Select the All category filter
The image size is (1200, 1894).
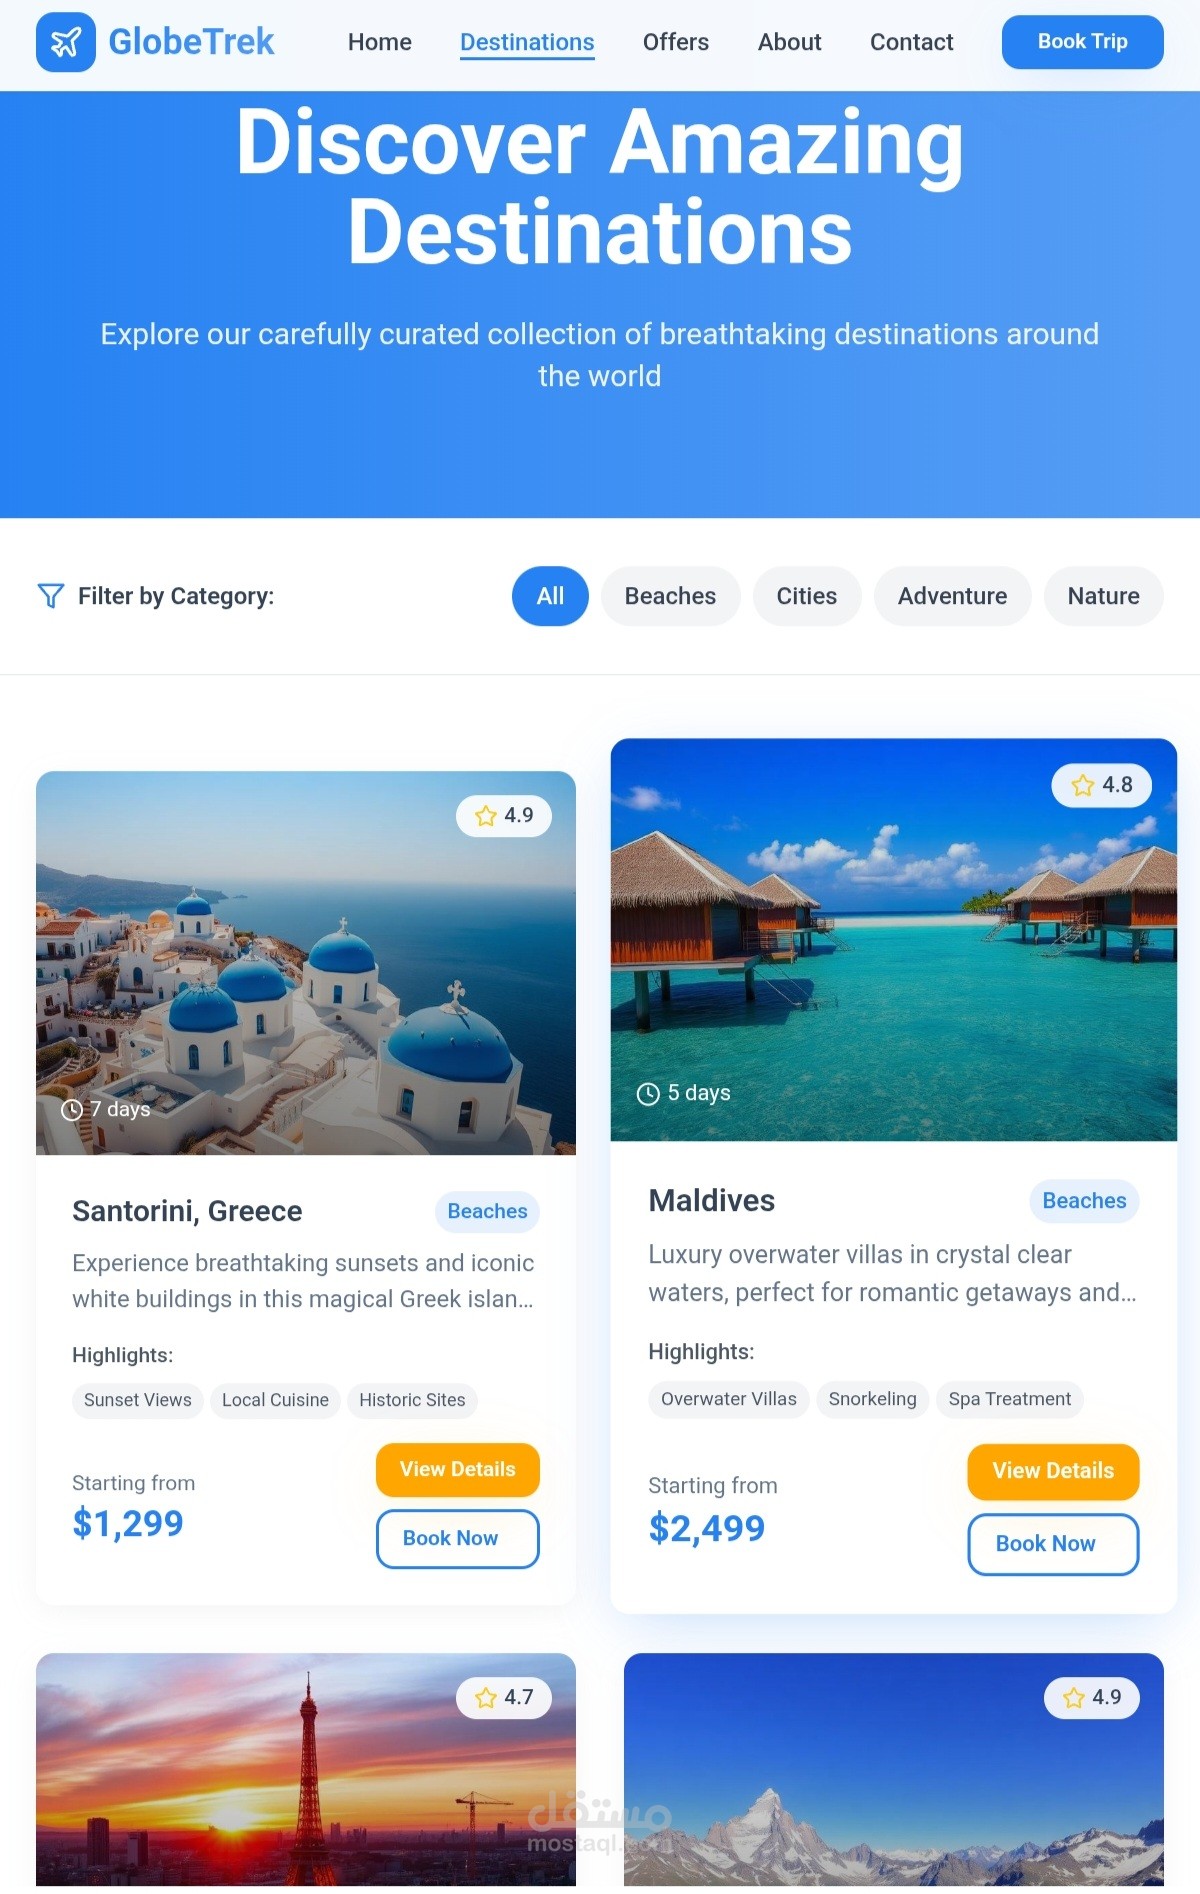click(x=550, y=596)
